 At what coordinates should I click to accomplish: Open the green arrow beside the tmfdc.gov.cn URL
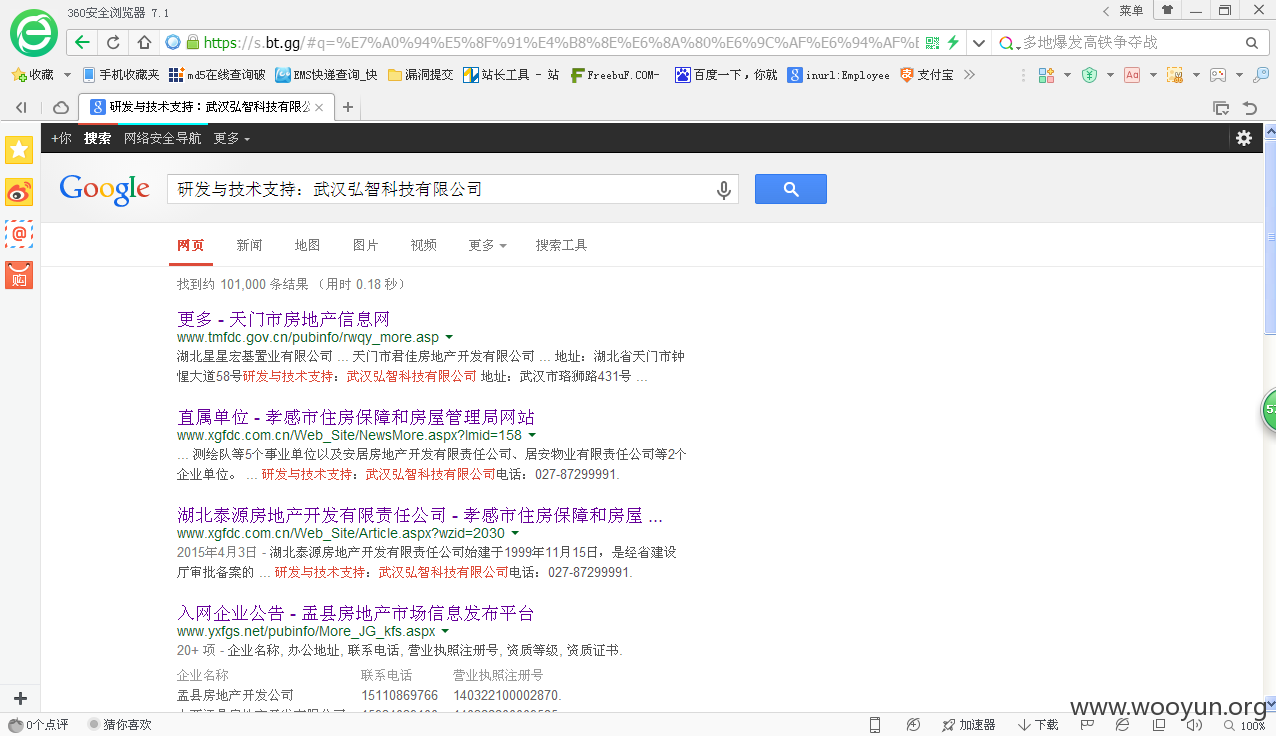(x=449, y=338)
